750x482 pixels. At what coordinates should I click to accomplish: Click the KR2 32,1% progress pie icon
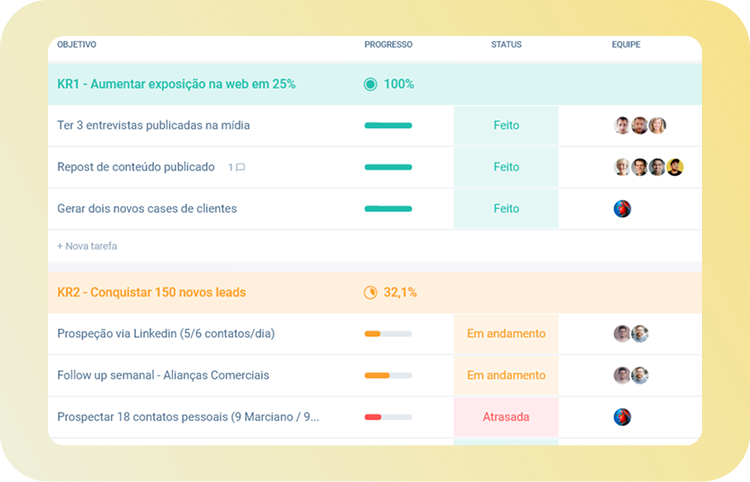(x=370, y=293)
